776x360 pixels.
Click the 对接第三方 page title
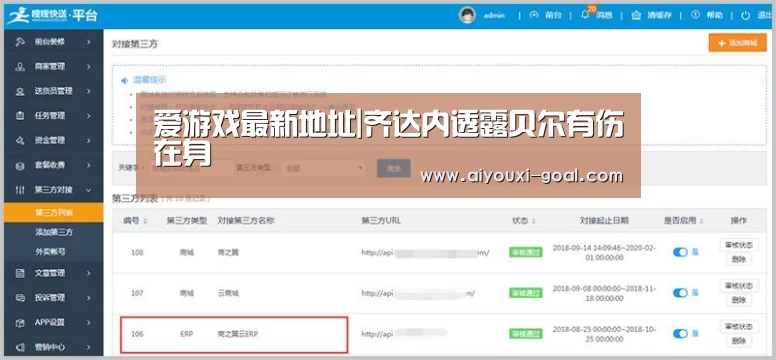pyautogui.click(x=135, y=44)
